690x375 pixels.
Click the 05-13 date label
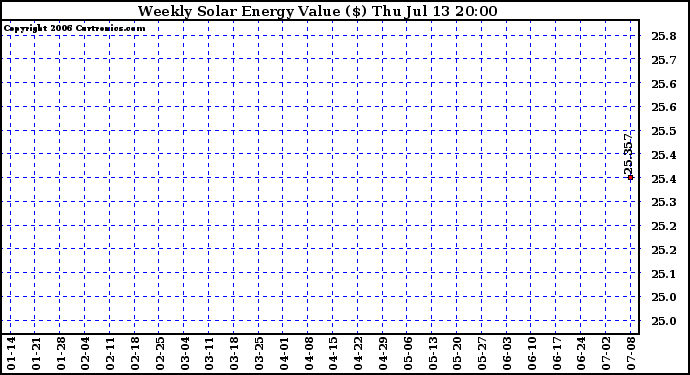(x=433, y=353)
